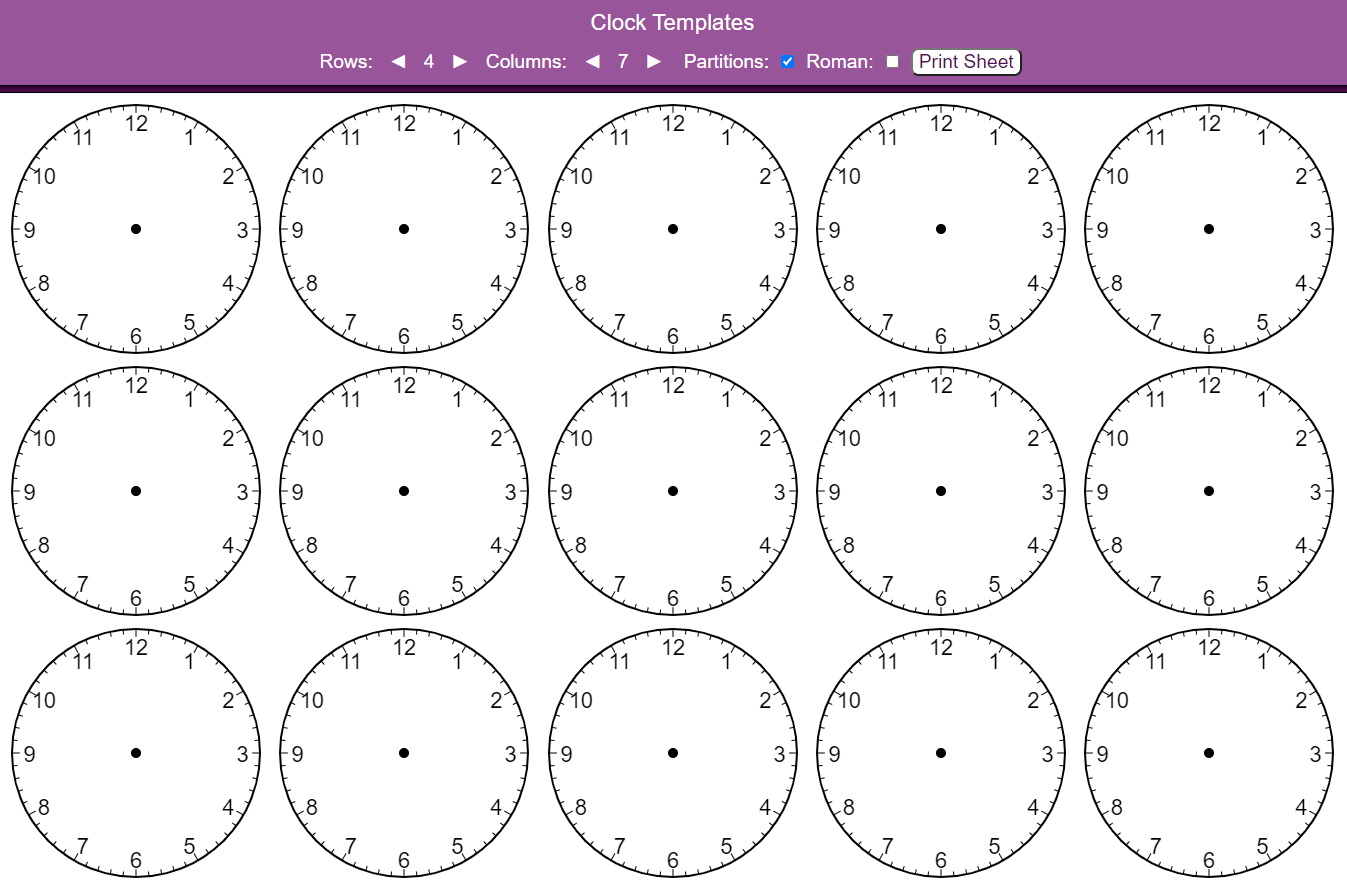1347x884 pixels.
Task: Click the Rows stepper control group
Action: 428,61
